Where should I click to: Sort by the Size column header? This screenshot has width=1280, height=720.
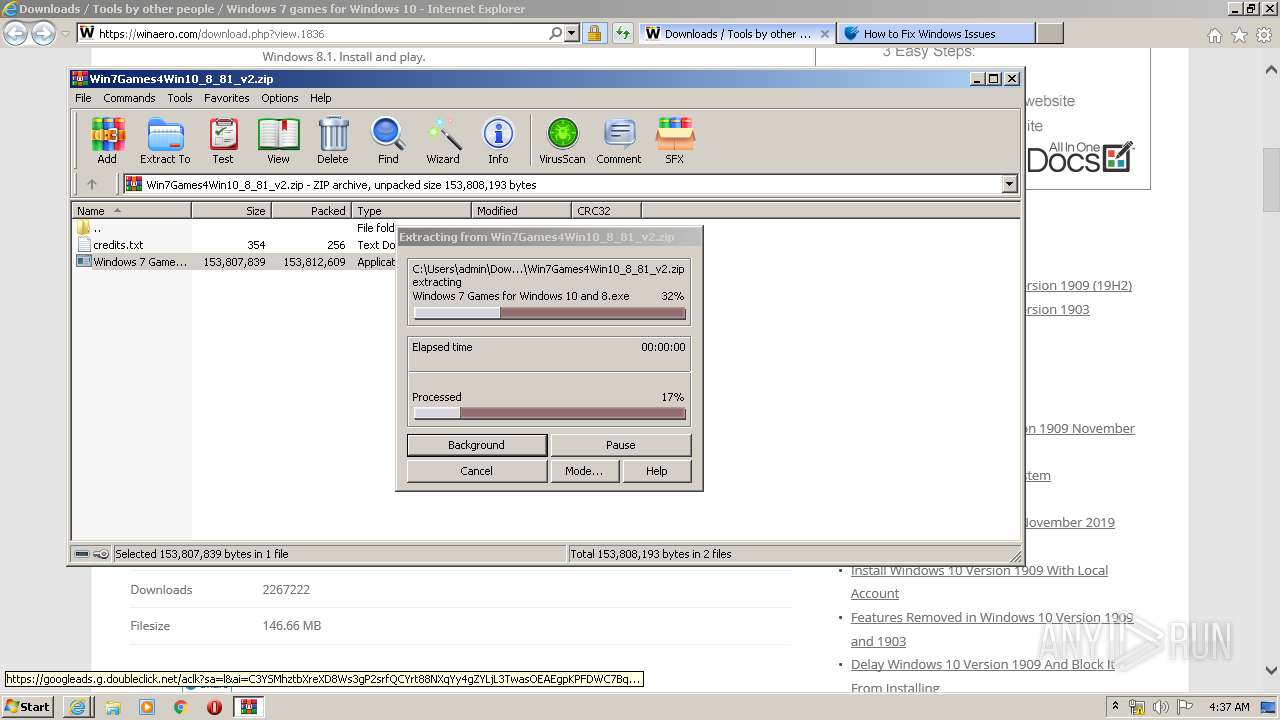[231, 210]
